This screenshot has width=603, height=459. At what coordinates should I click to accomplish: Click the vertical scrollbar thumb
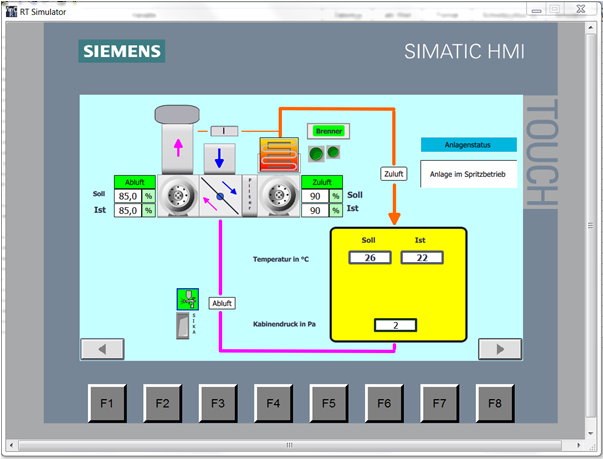(x=591, y=226)
